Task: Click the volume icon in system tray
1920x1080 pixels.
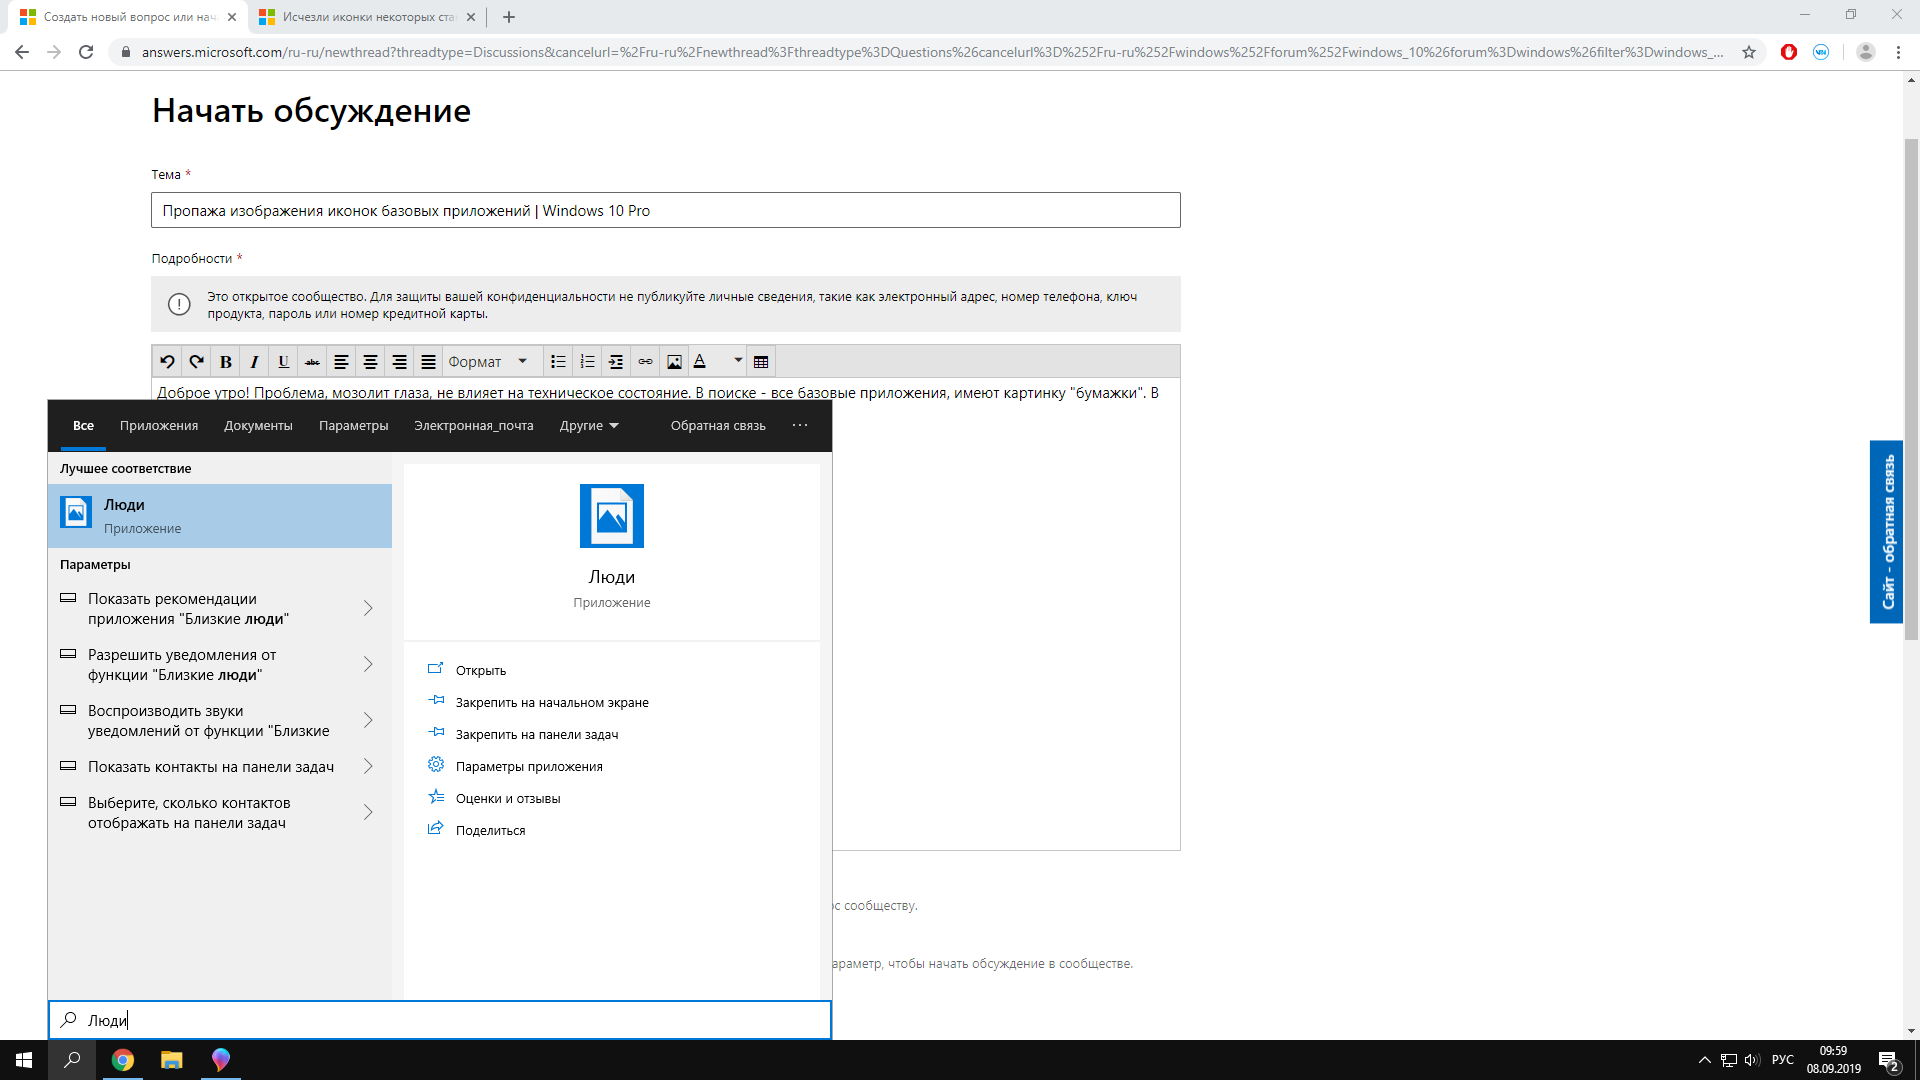Action: [1752, 1060]
